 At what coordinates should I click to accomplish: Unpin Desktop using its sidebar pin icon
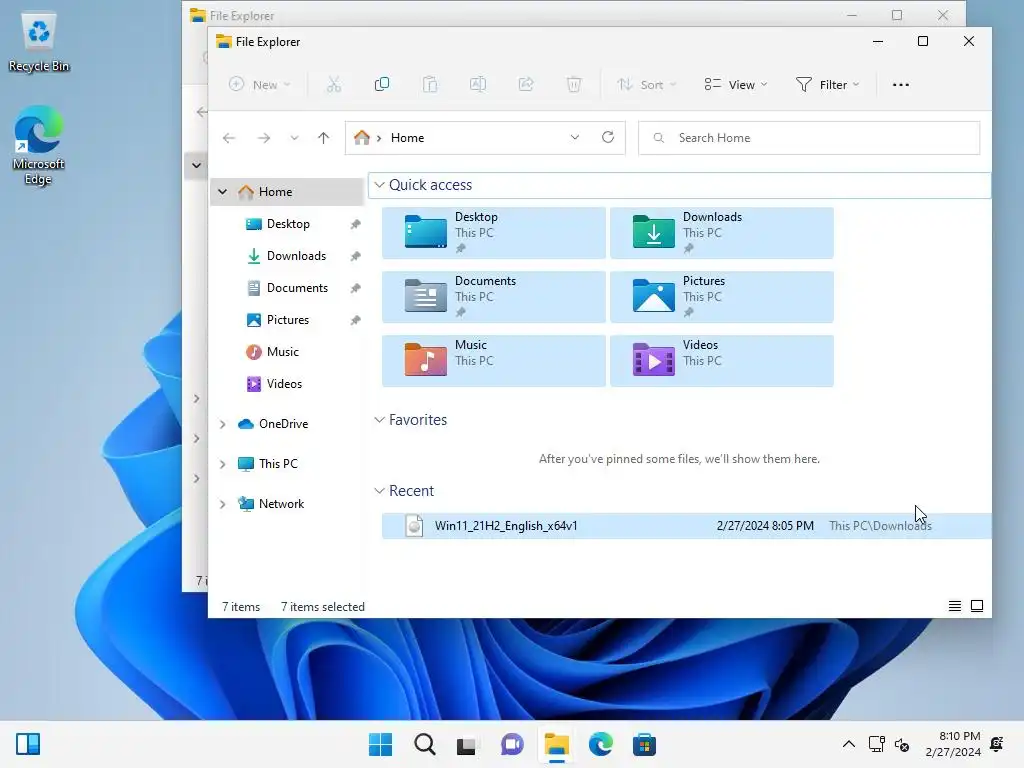[x=355, y=224]
